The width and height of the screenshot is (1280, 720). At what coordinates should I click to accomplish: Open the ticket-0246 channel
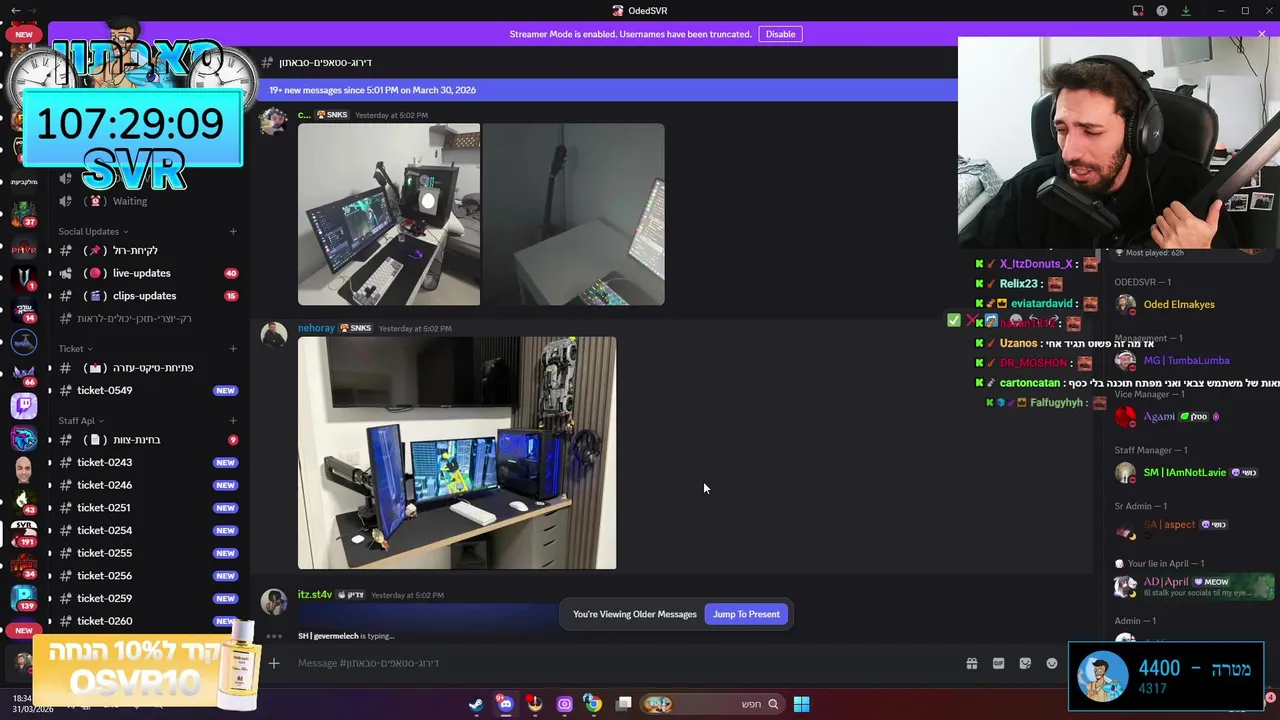coord(147,485)
